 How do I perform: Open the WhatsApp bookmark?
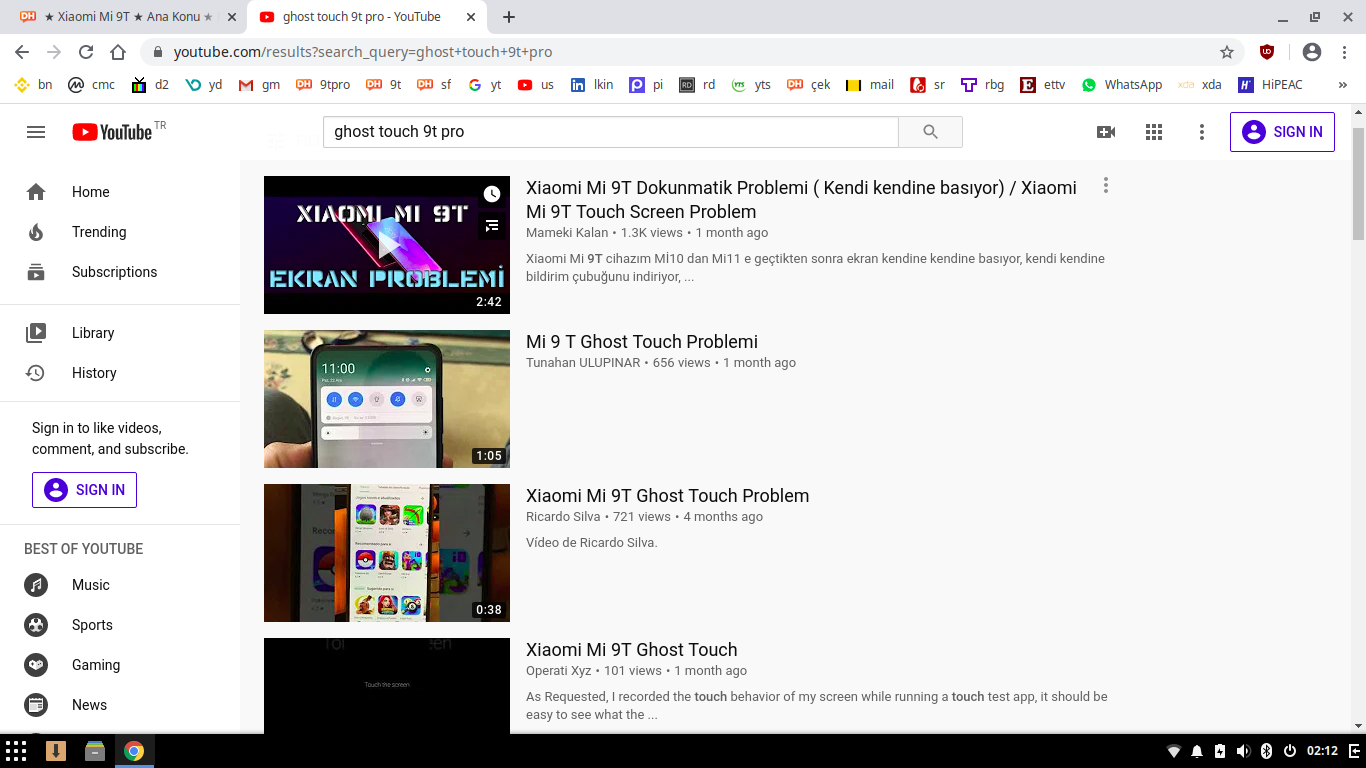(1122, 85)
